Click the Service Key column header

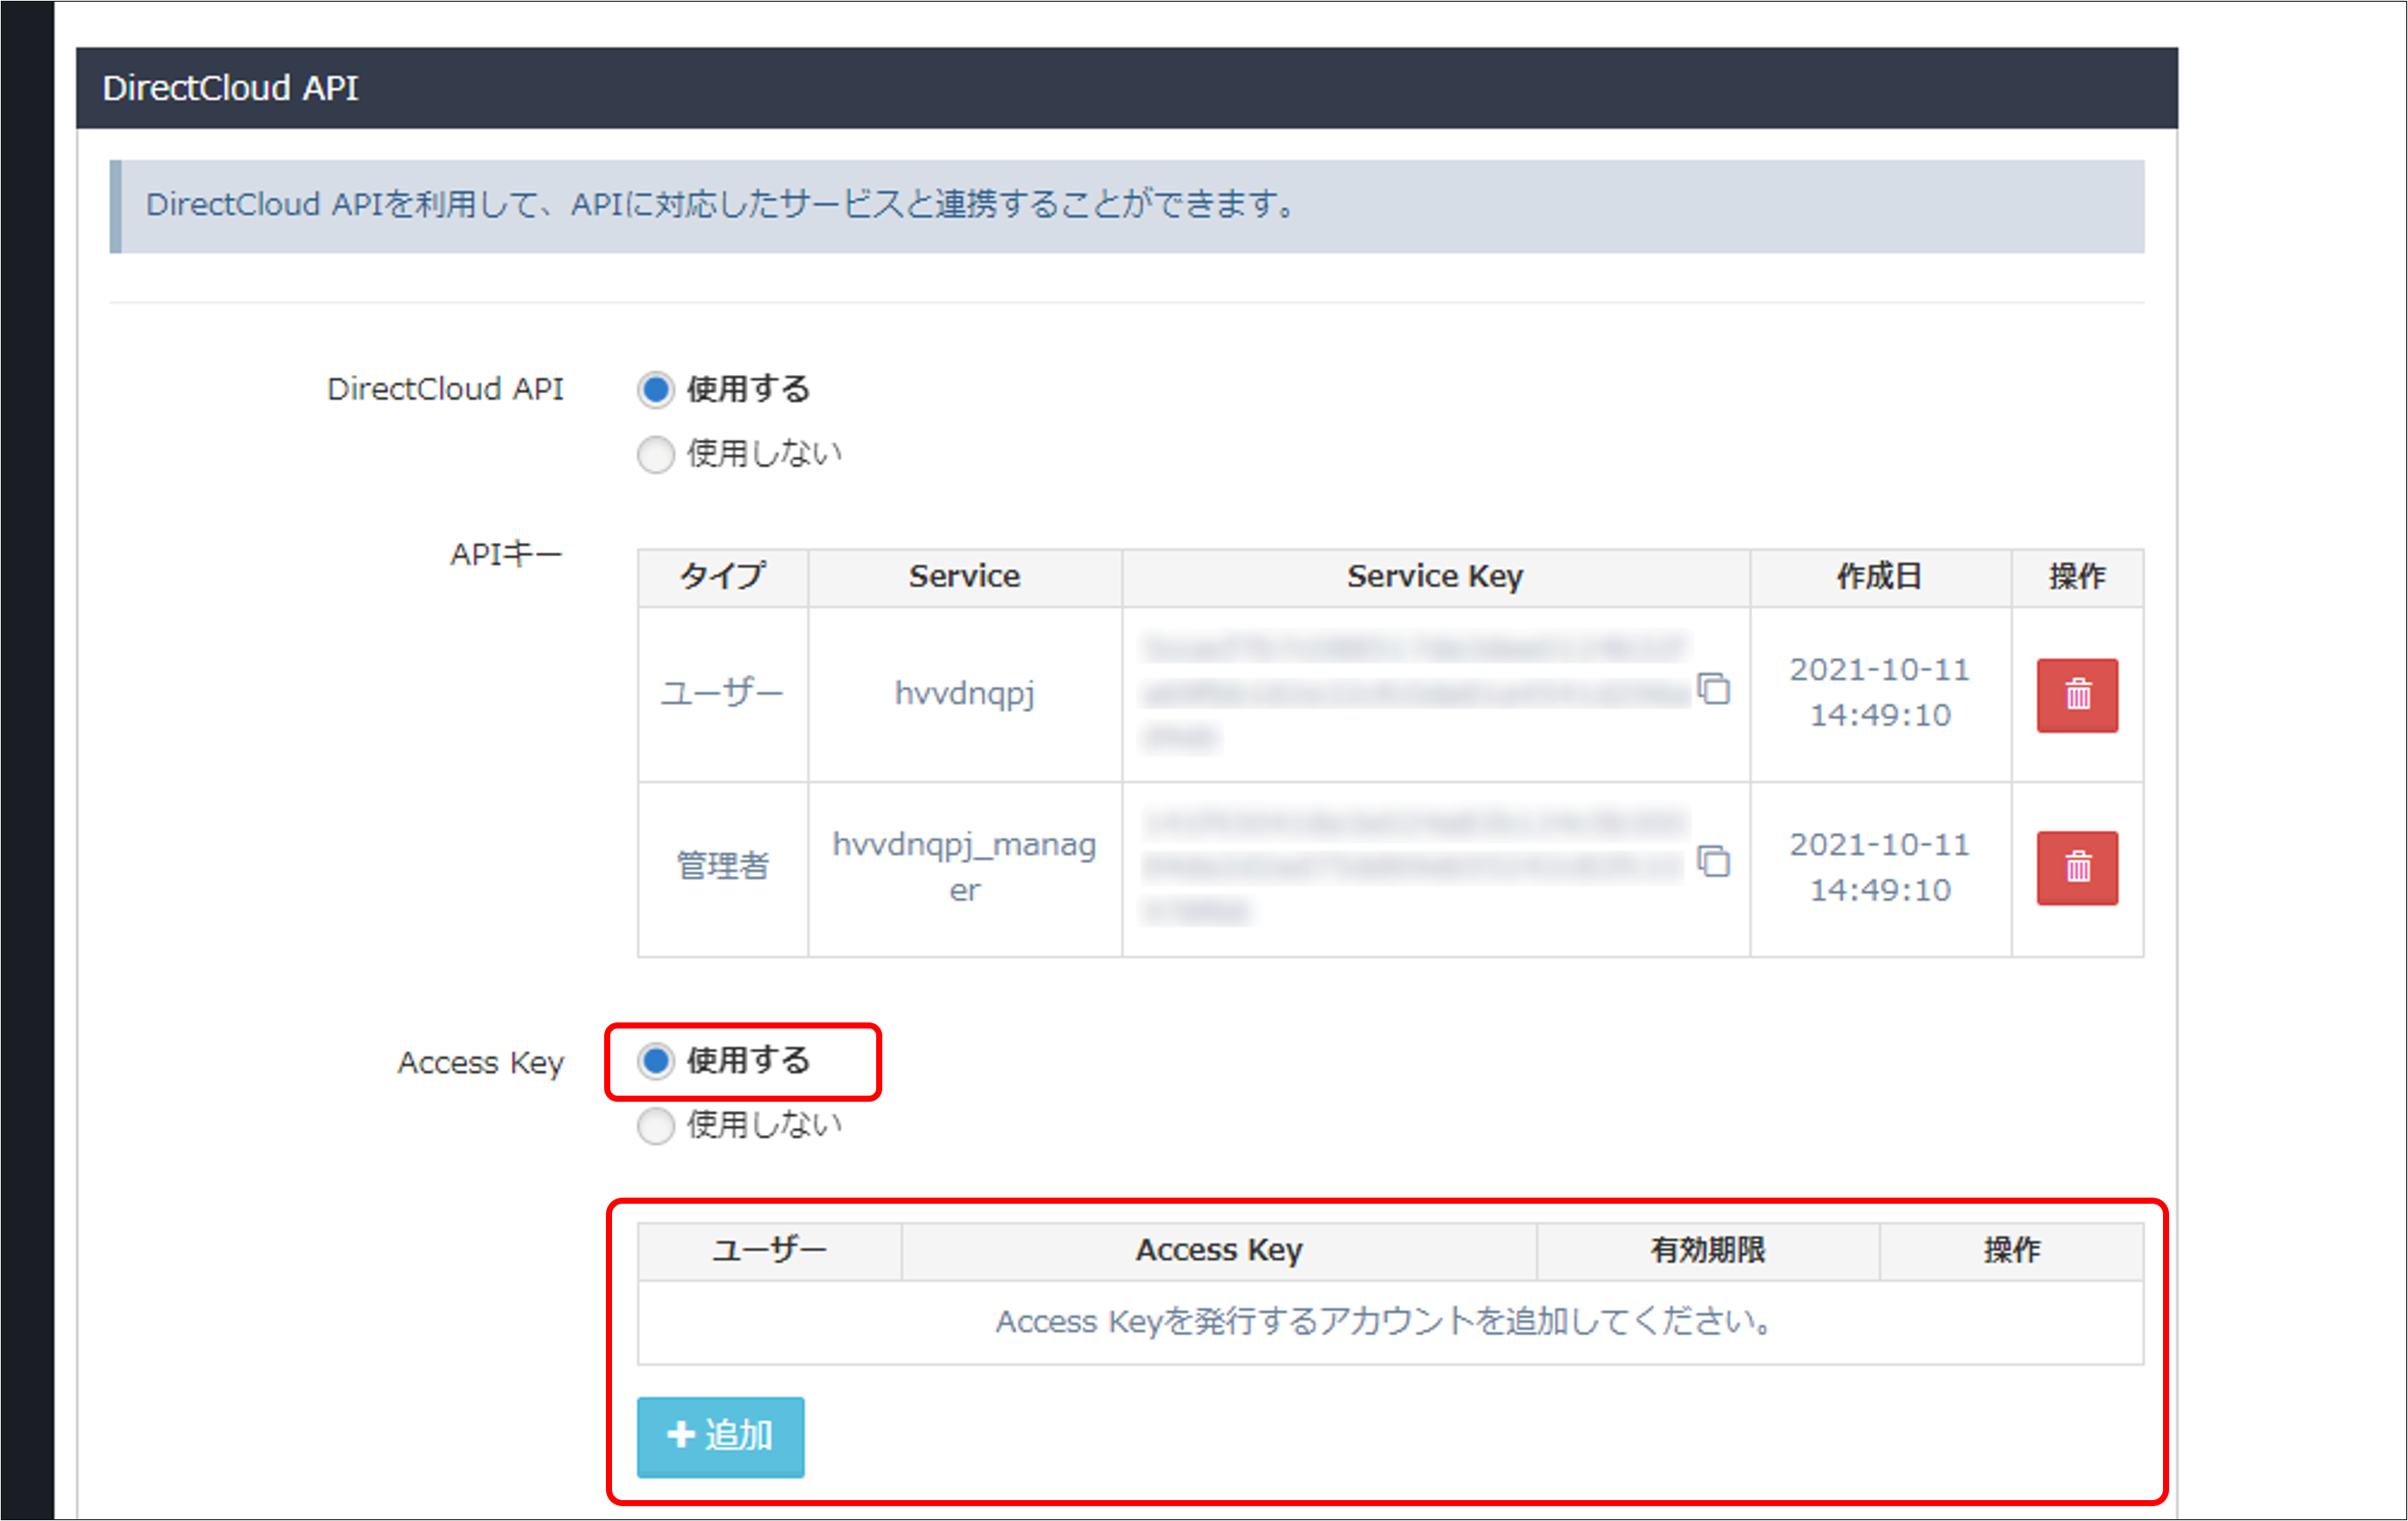tap(1434, 576)
